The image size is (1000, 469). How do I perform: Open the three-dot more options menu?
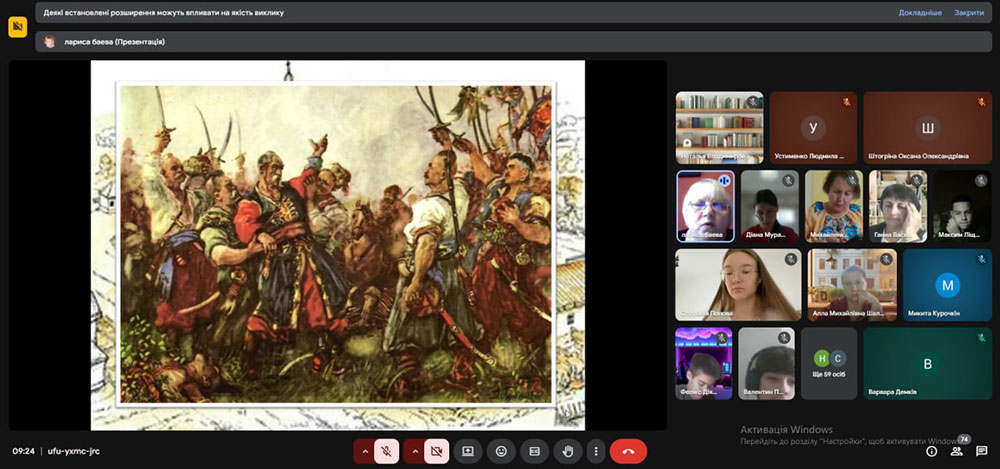point(596,451)
